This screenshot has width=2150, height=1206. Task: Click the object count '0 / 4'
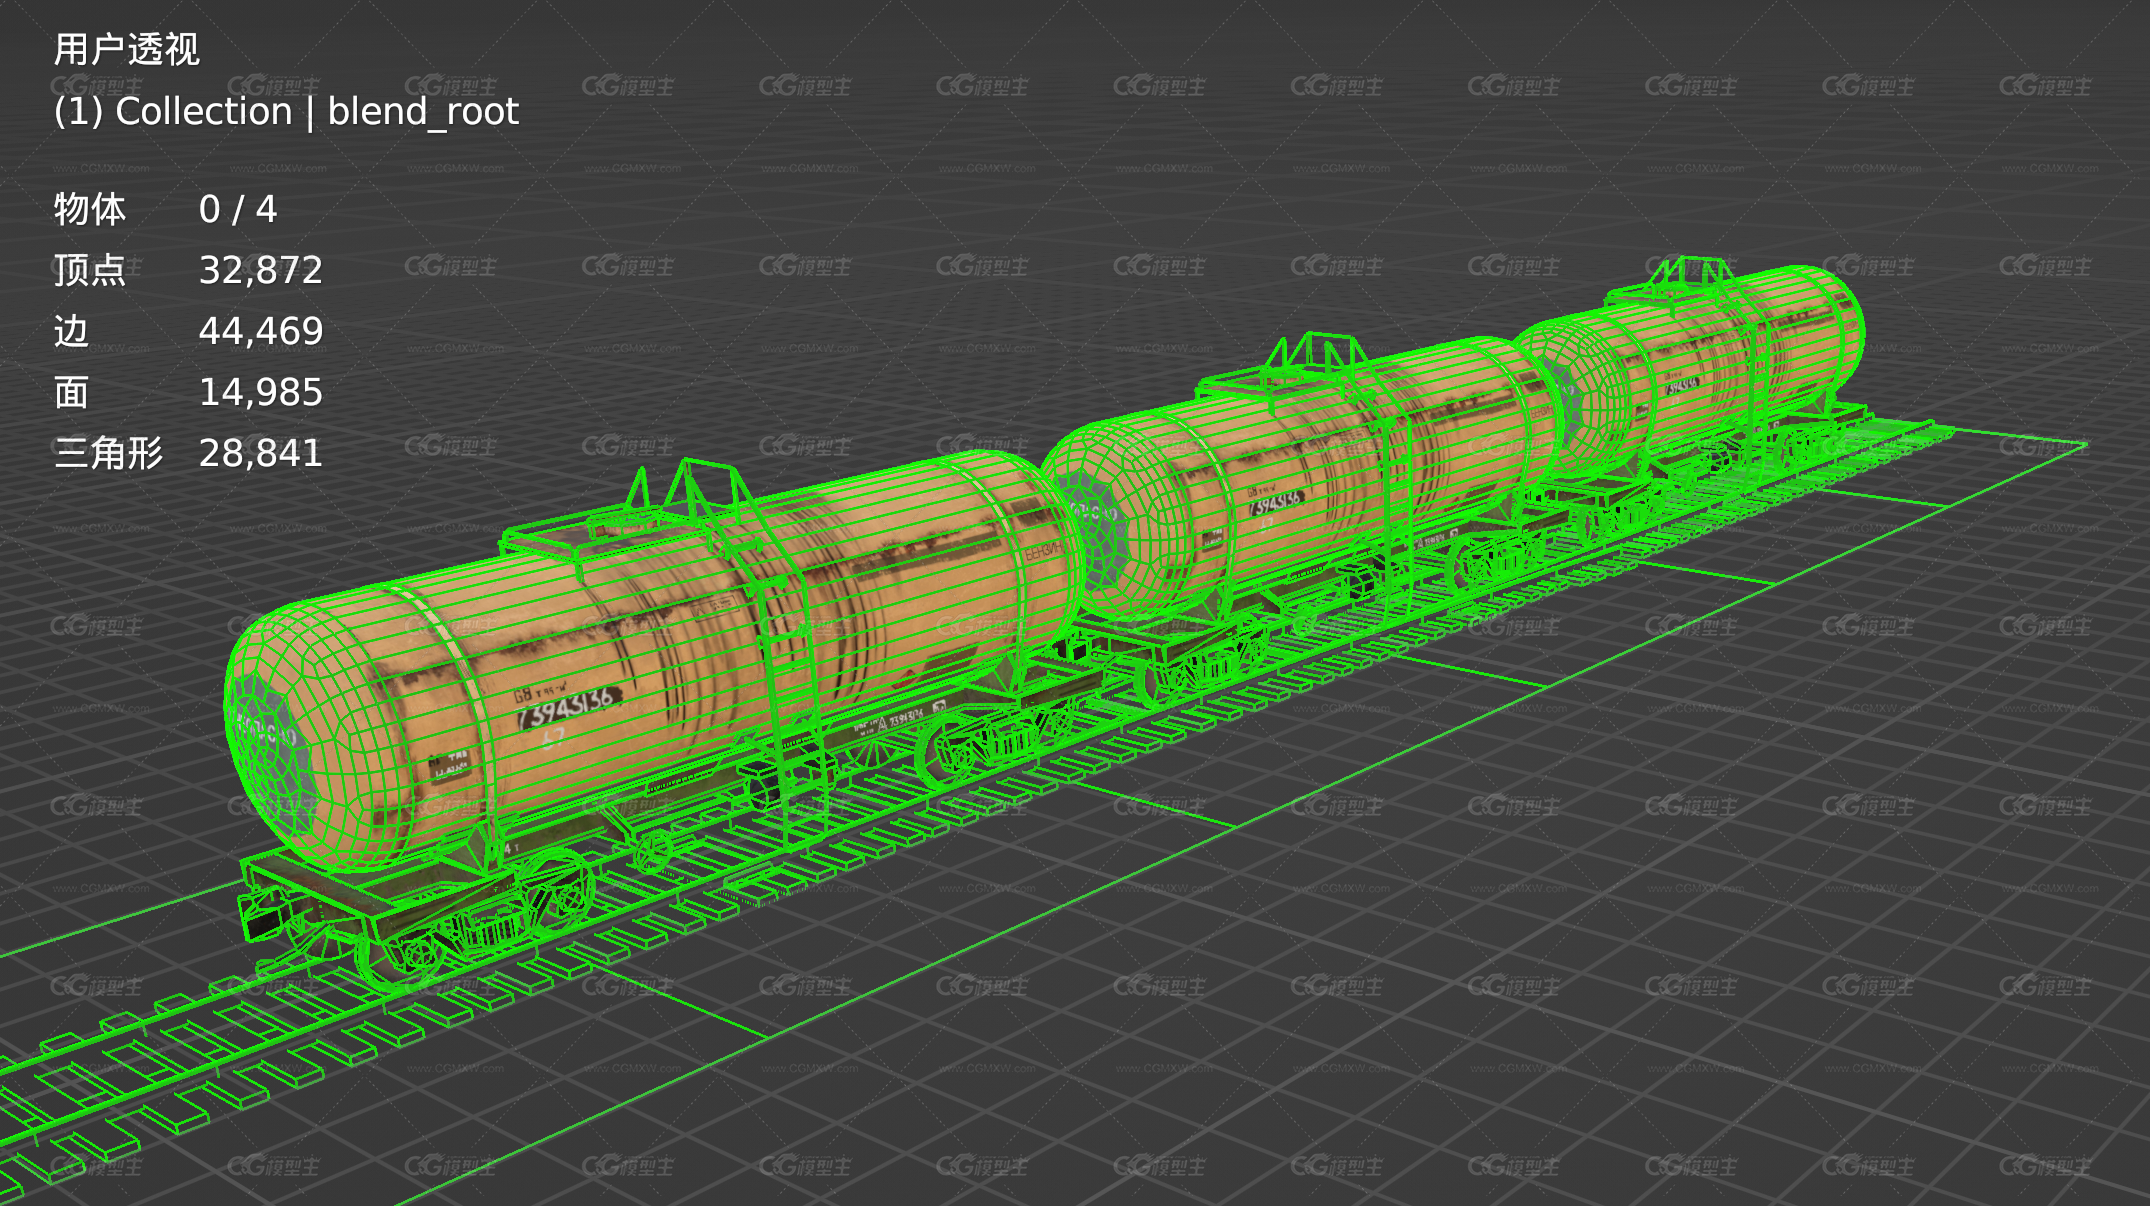(x=238, y=209)
